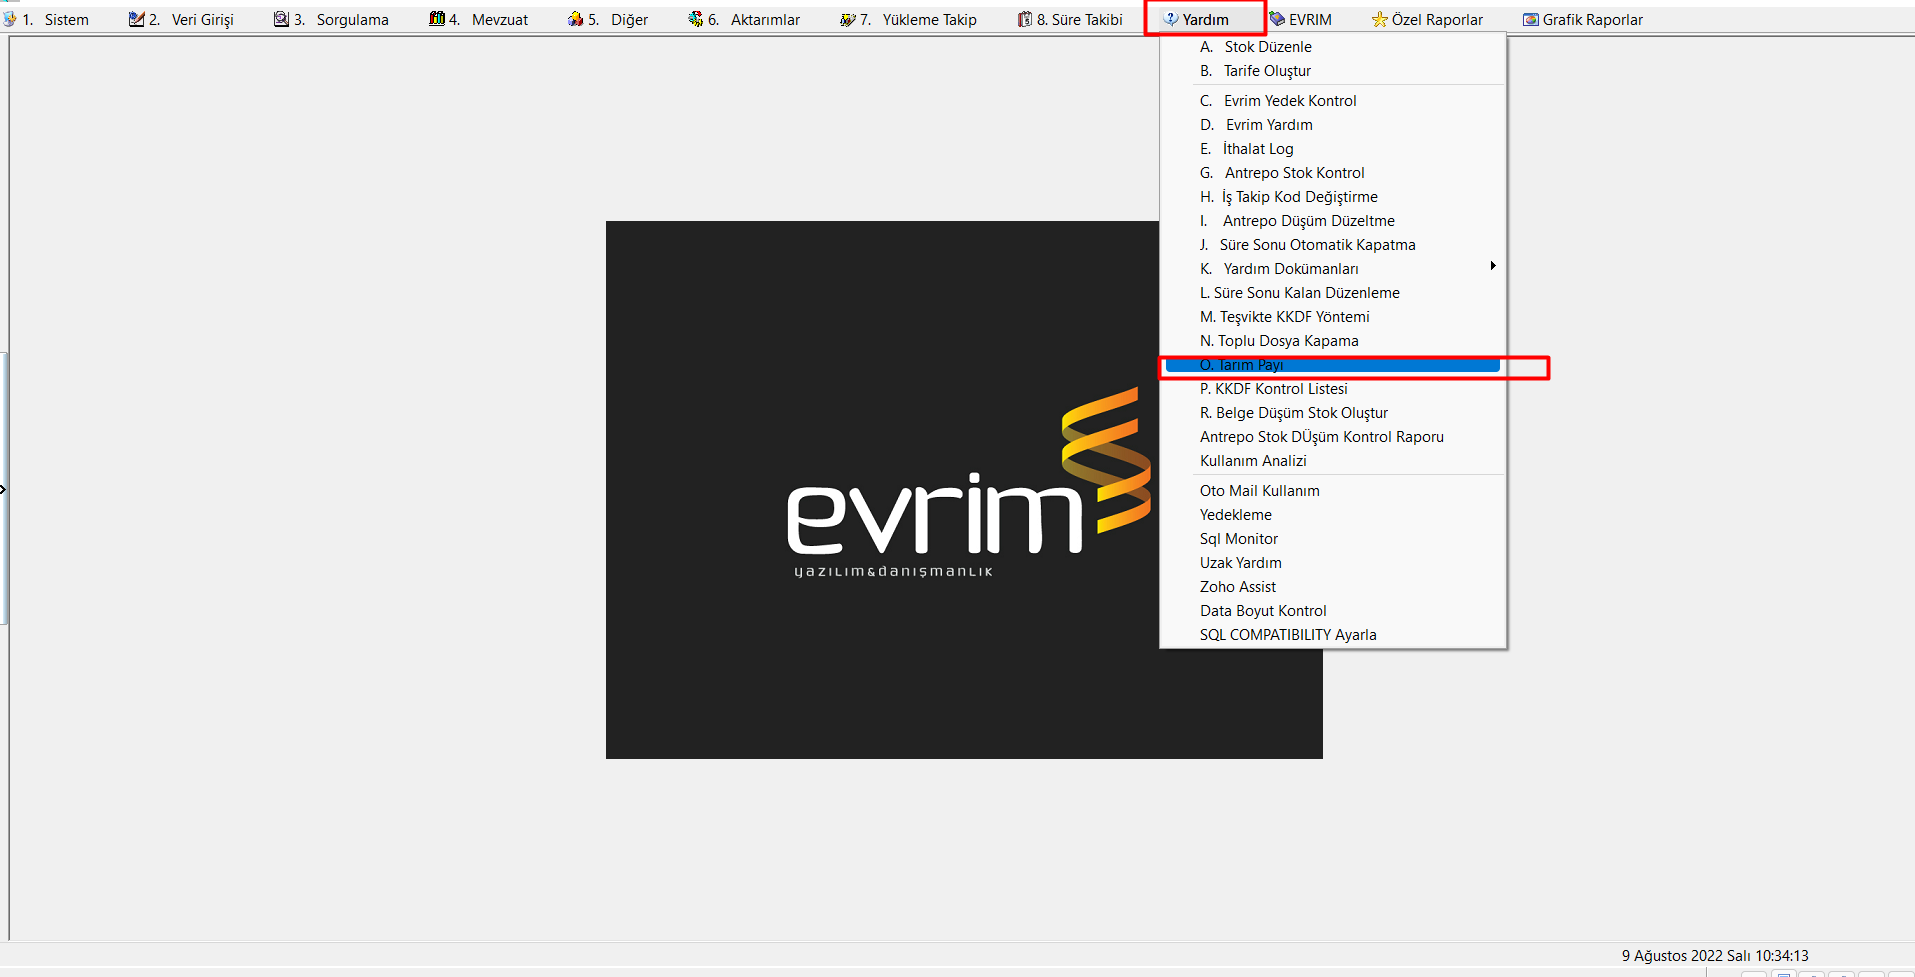Viewport: 1915px width, 977px height.
Task: Select Evrim Yedek Kontrol
Action: pyautogui.click(x=1332, y=101)
